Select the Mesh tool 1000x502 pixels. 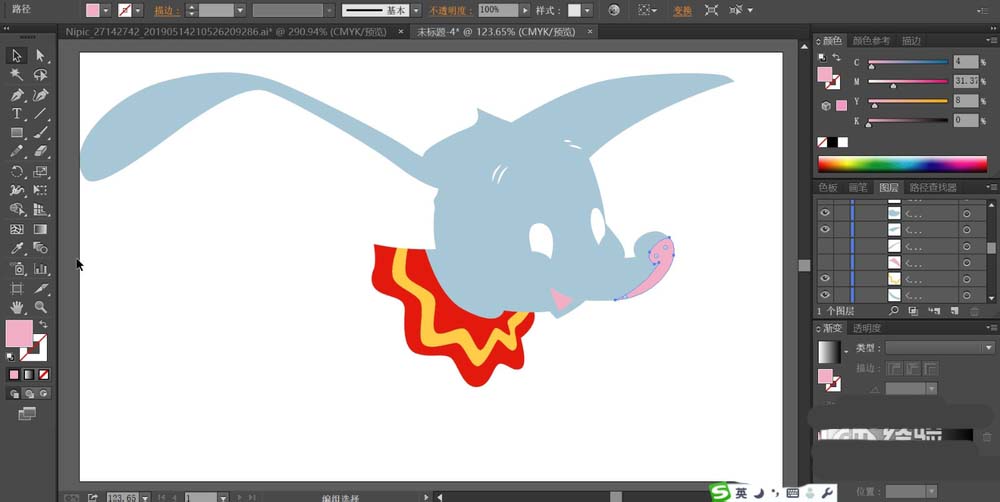pyautogui.click(x=17, y=229)
